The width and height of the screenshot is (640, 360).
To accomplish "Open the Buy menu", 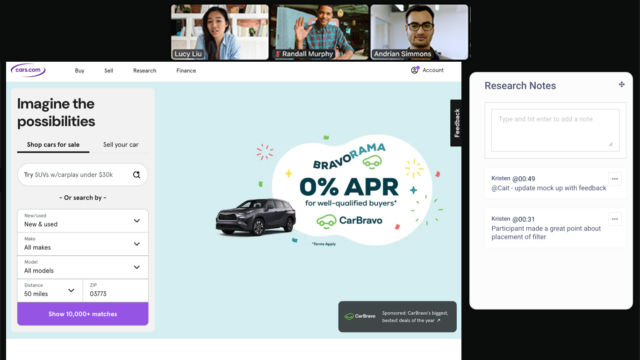I will click(x=79, y=71).
